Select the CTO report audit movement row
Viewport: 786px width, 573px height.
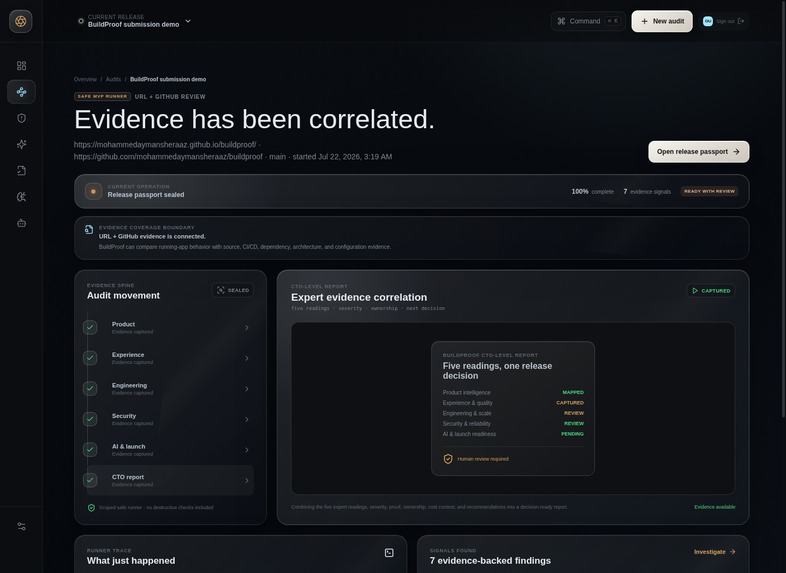coord(168,480)
